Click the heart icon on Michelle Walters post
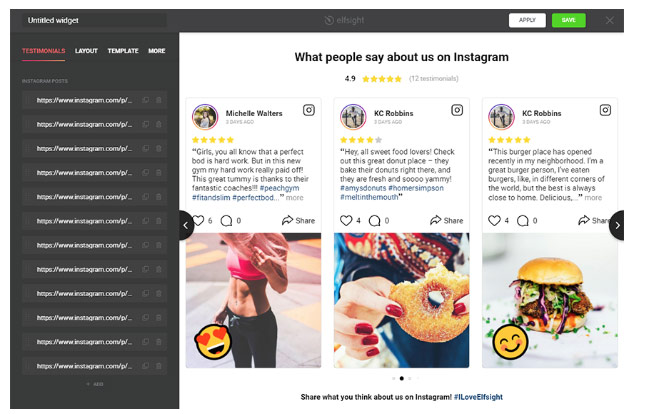 (199, 220)
